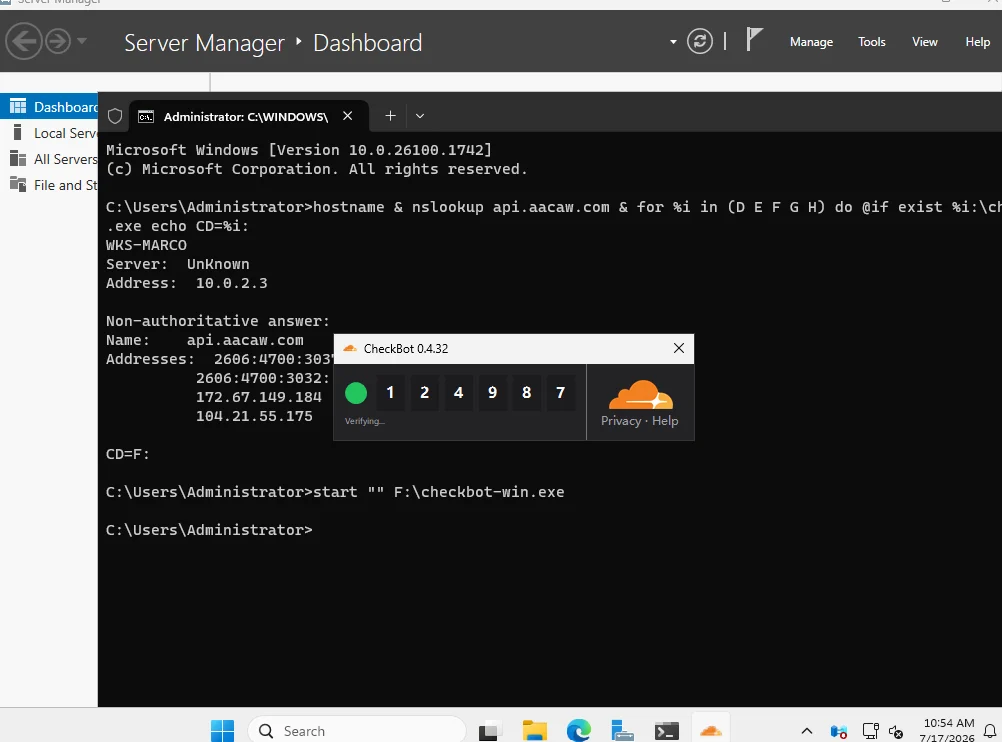Select Dashboard in the sidebar
Image resolution: width=1002 pixels, height=742 pixels.
49,107
